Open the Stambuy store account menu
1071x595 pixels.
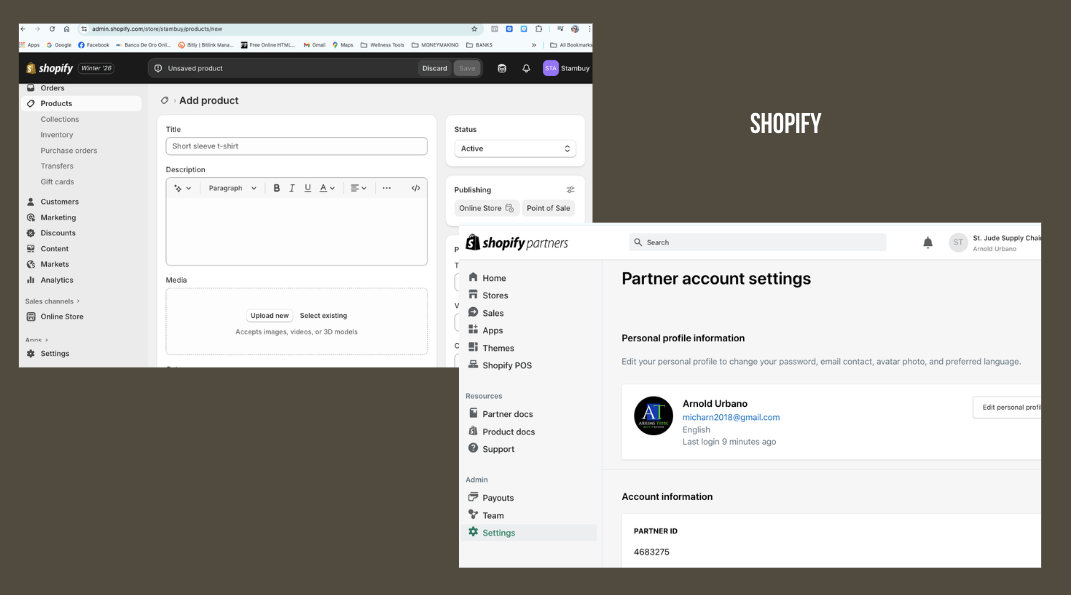(566, 68)
